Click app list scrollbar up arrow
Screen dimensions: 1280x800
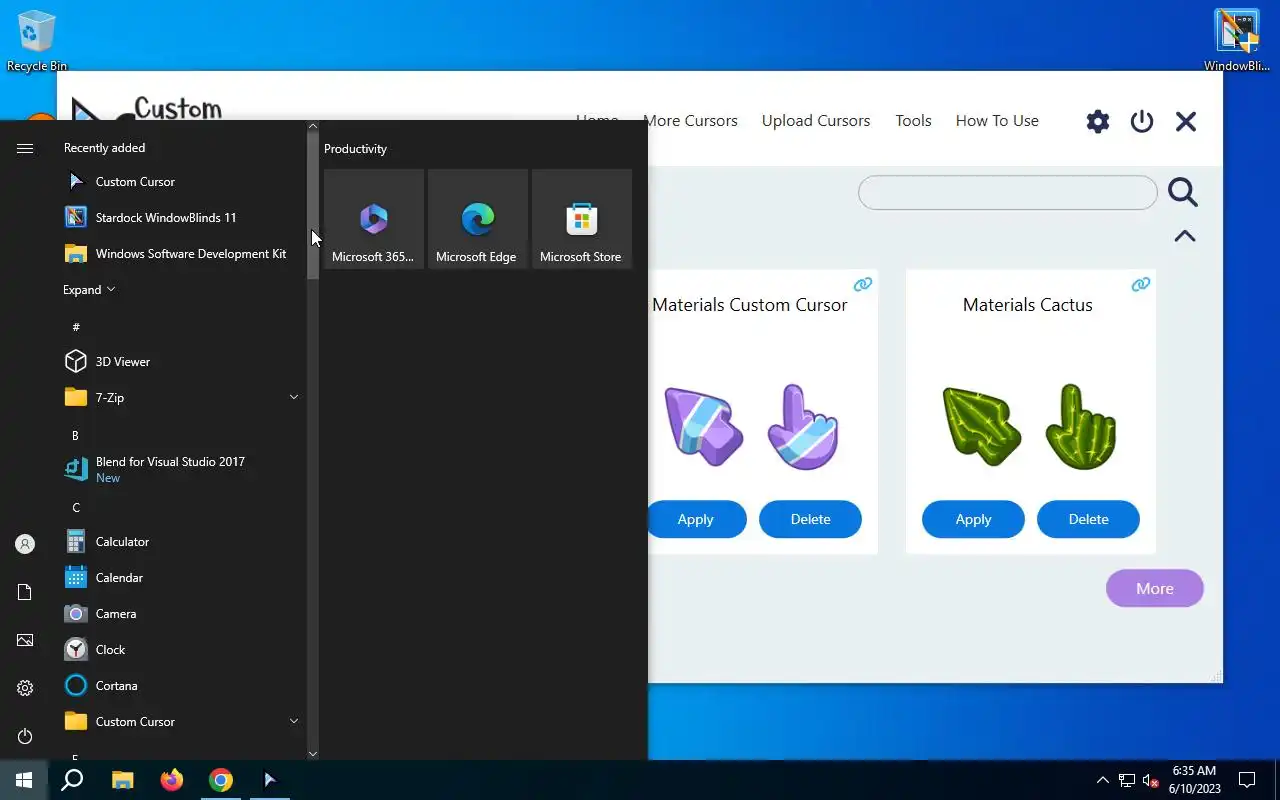(x=313, y=126)
